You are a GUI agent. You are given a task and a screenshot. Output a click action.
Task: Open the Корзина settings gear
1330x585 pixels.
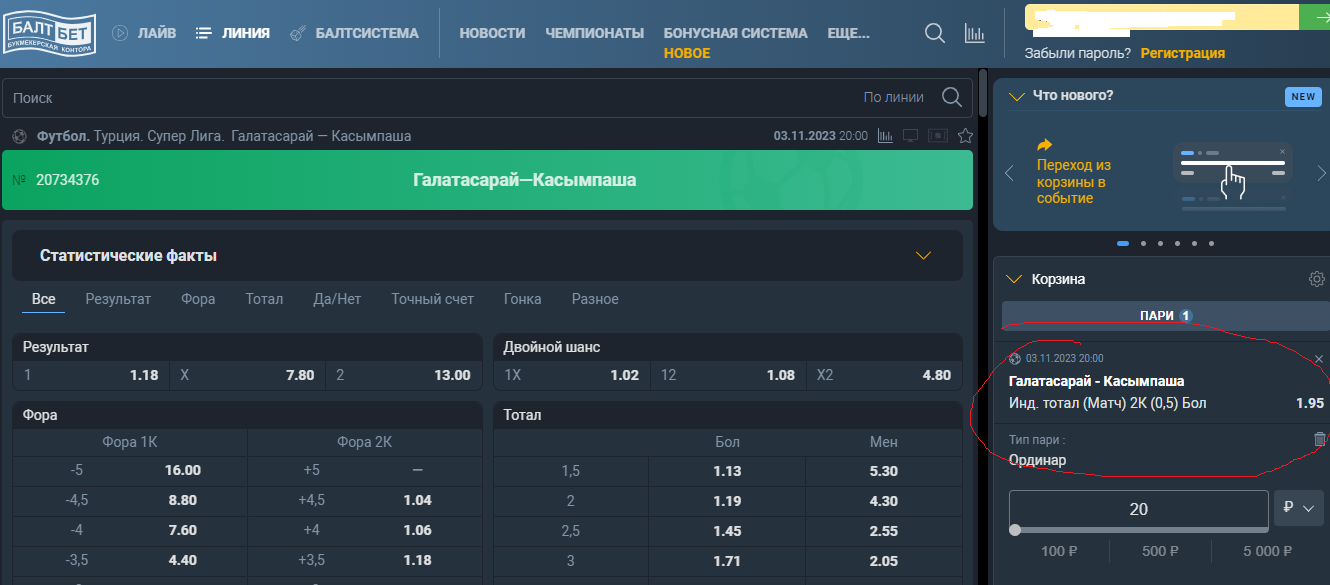click(x=1316, y=279)
